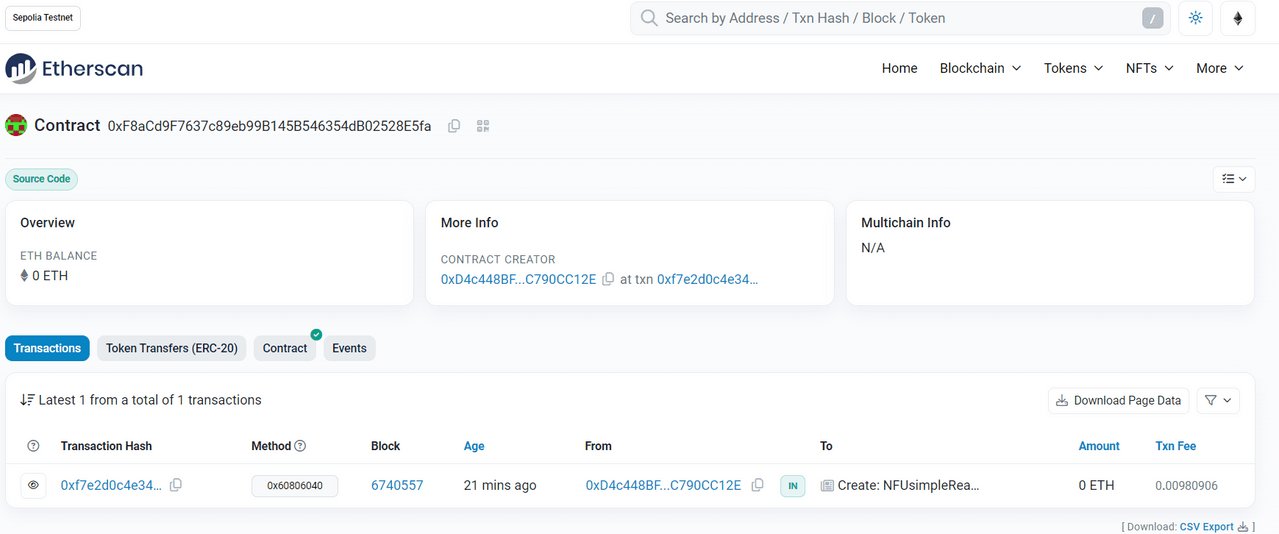Click the 0 ETH amount cell in table
Screen dimensions: 1279x534
(1096, 485)
